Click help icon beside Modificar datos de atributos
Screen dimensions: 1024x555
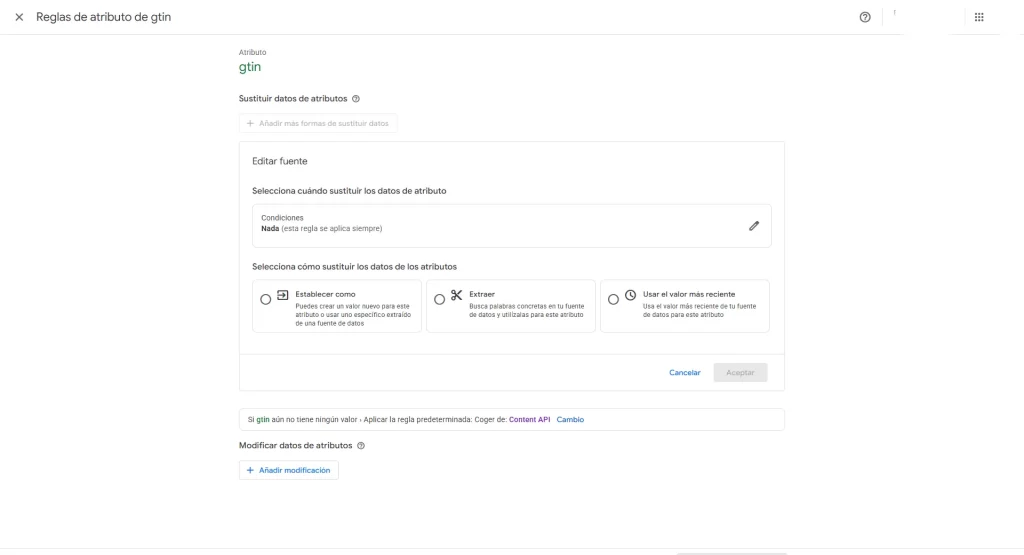click(361, 445)
